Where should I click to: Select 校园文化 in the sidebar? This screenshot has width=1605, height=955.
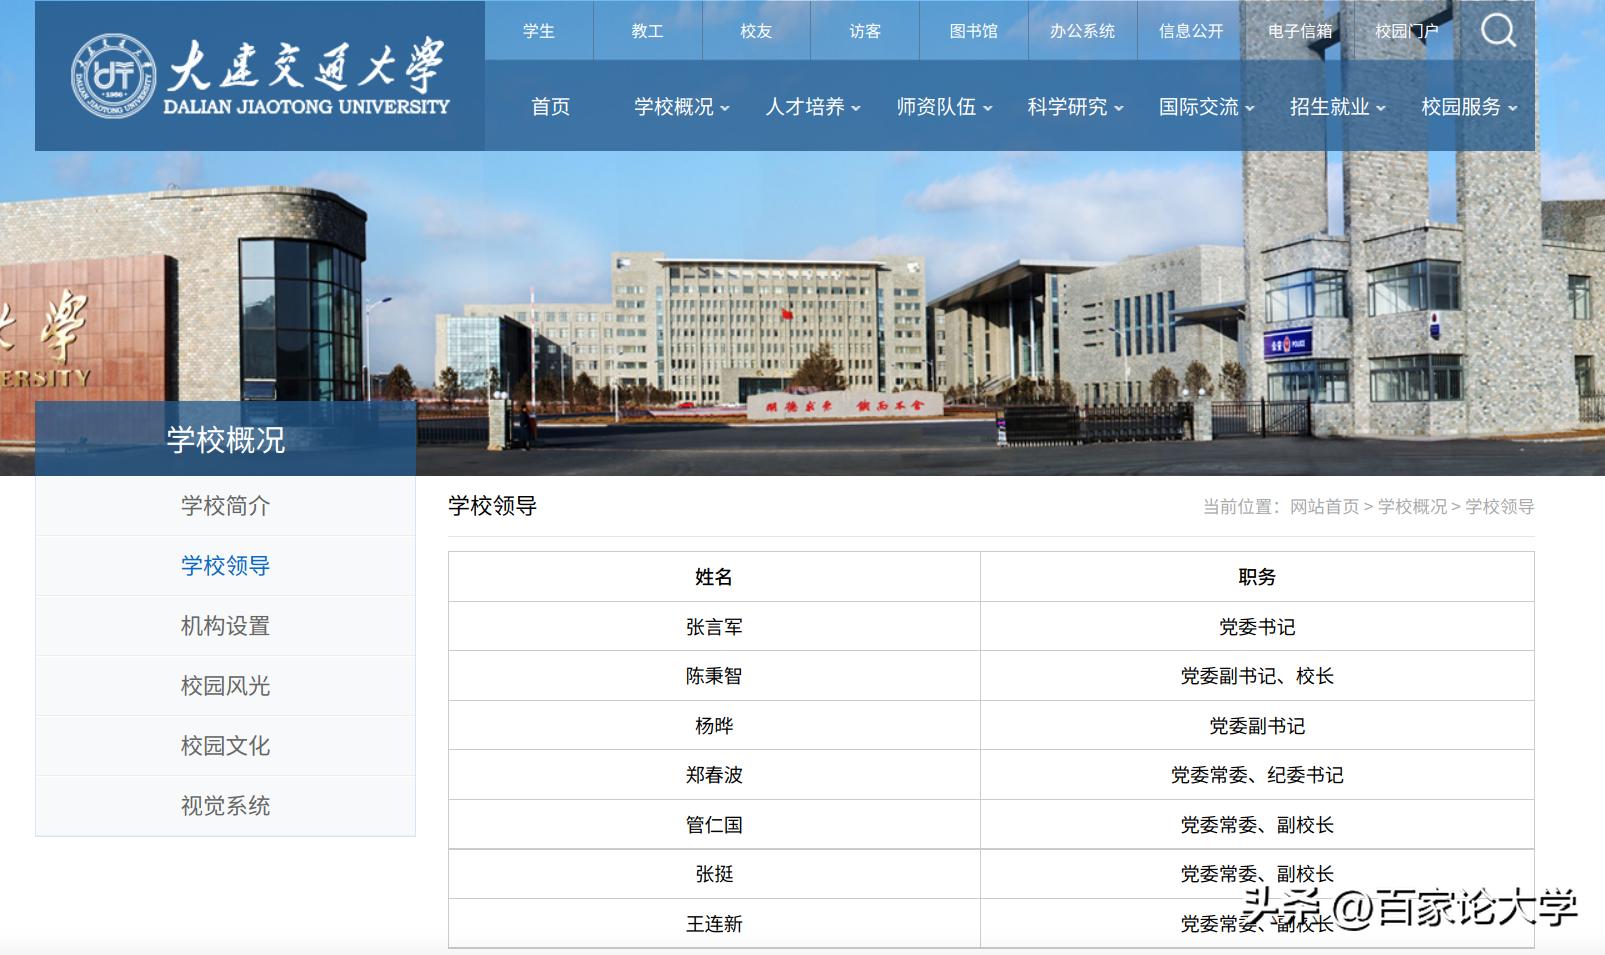click(x=225, y=746)
